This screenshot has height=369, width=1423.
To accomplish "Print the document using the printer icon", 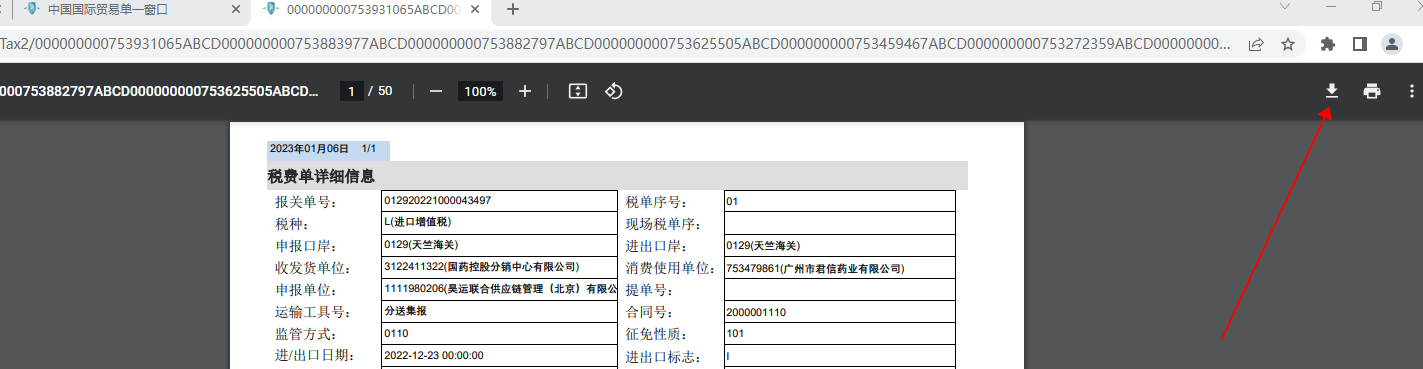I will coord(1372,91).
